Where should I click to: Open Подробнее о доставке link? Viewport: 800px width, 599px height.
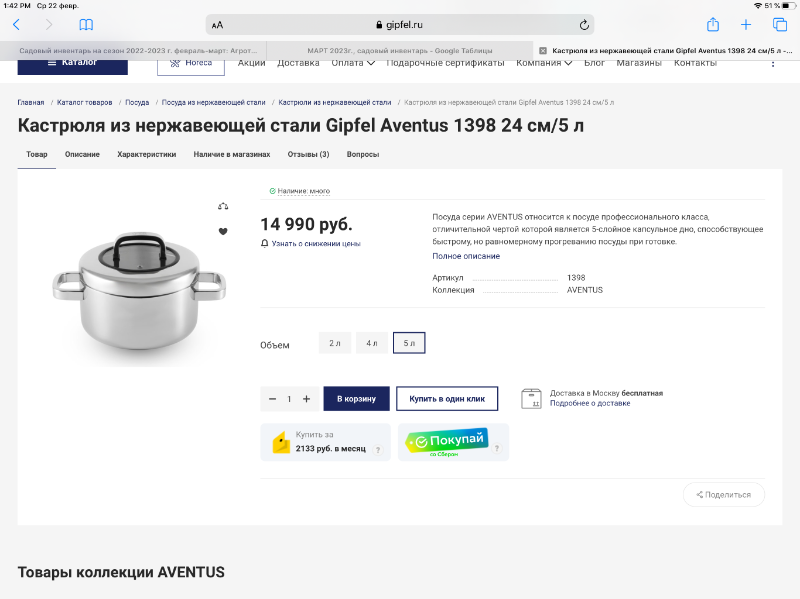[x=590, y=403]
